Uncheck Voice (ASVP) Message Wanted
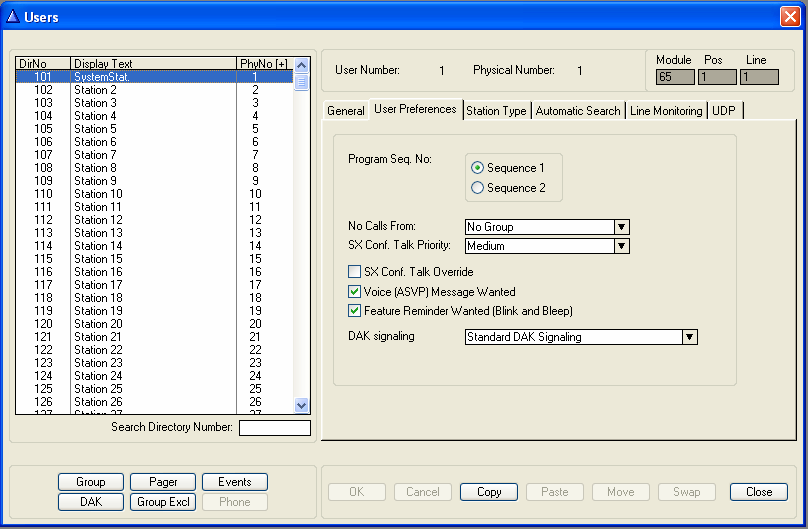The image size is (808, 529). [x=354, y=292]
